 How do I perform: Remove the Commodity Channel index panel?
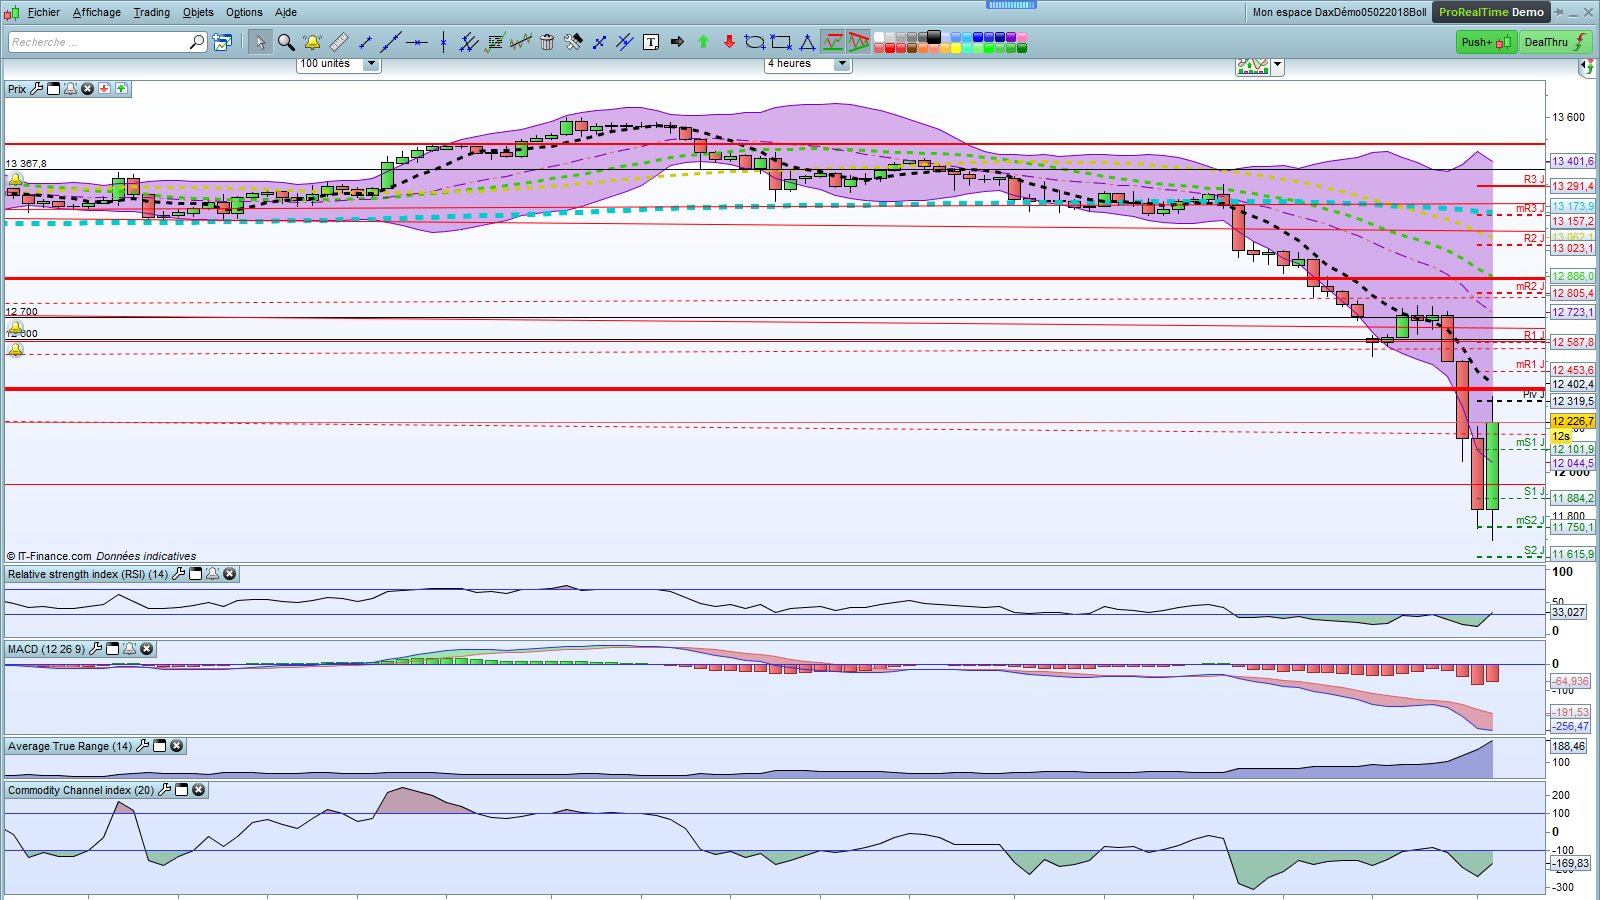point(199,790)
